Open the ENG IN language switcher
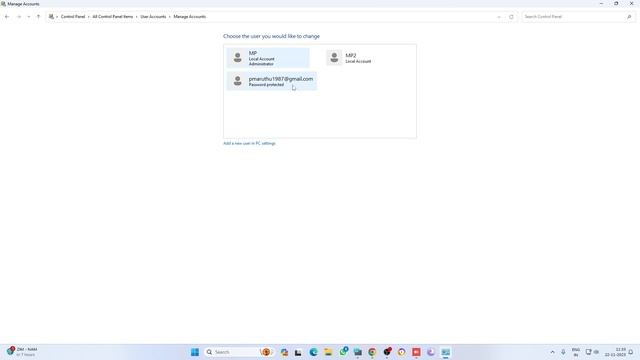Screen dimensions: 640x360 click(576, 352)
